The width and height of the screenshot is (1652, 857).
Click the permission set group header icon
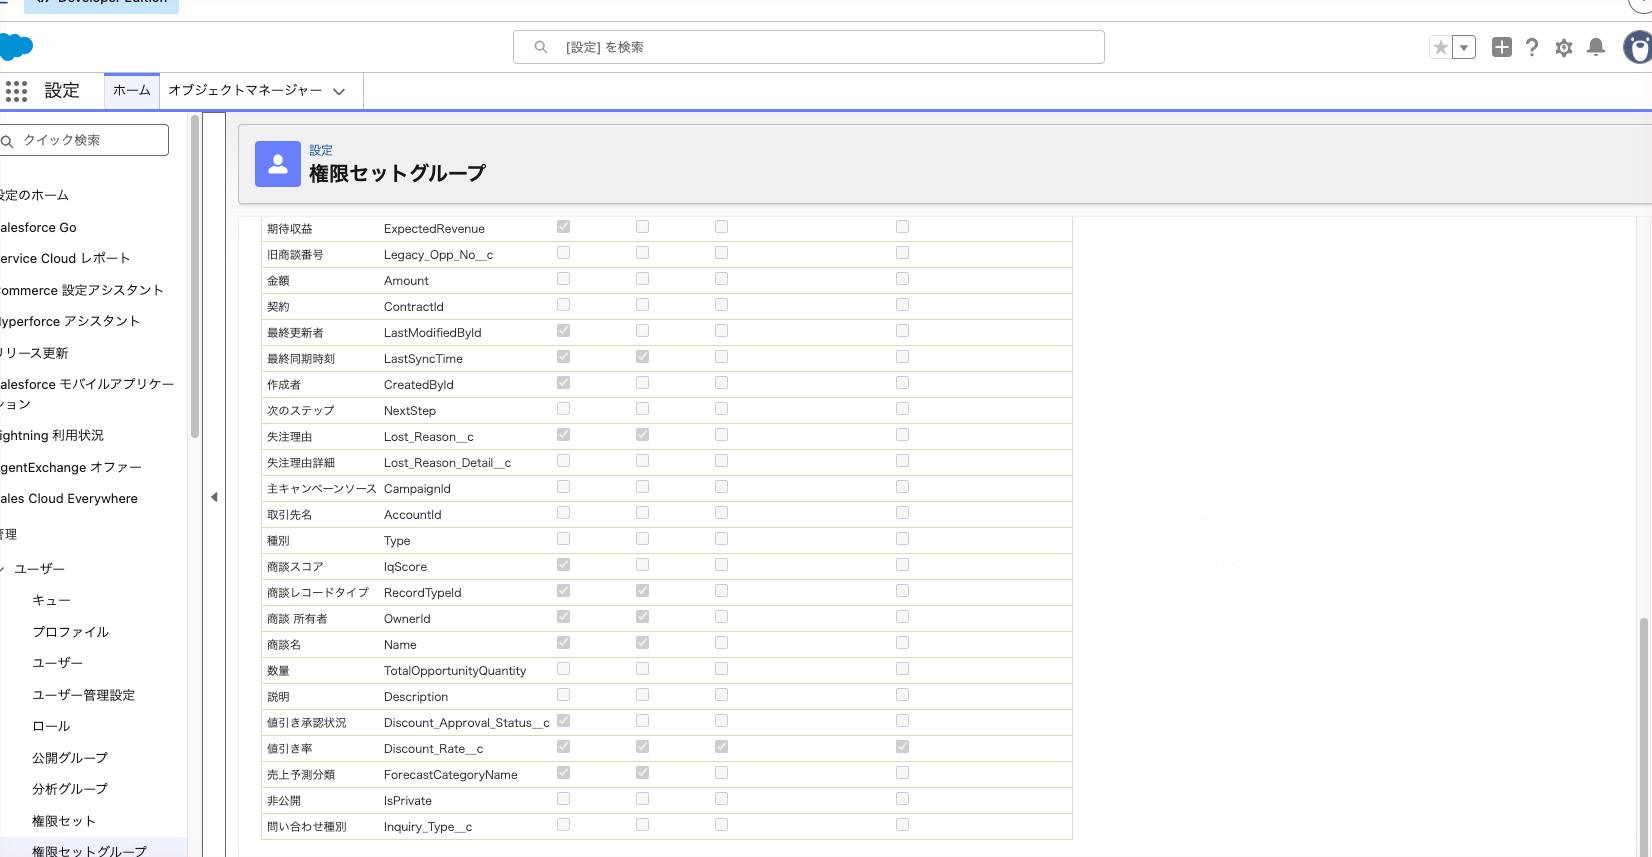pos(278,164)
